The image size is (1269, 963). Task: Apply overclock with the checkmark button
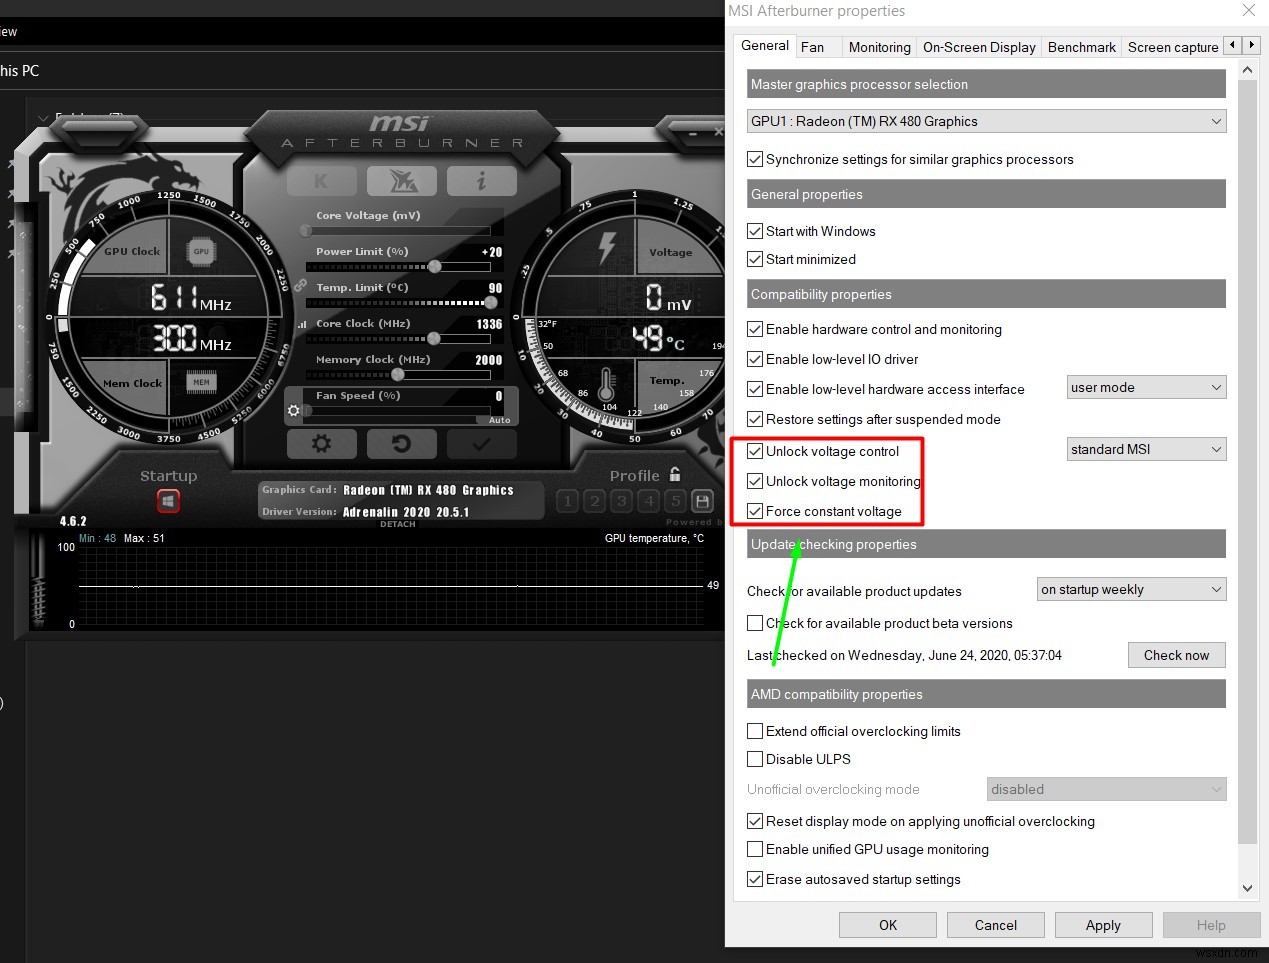[481, 443]
